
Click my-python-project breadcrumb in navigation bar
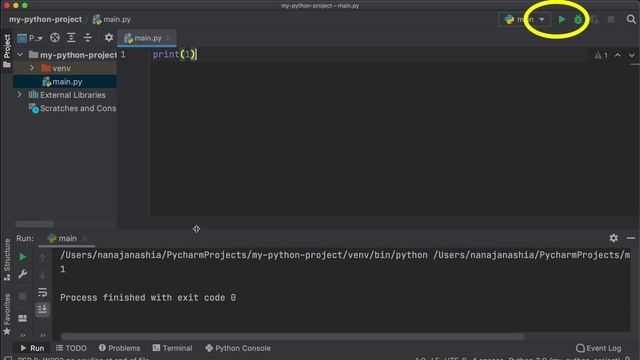45,19
